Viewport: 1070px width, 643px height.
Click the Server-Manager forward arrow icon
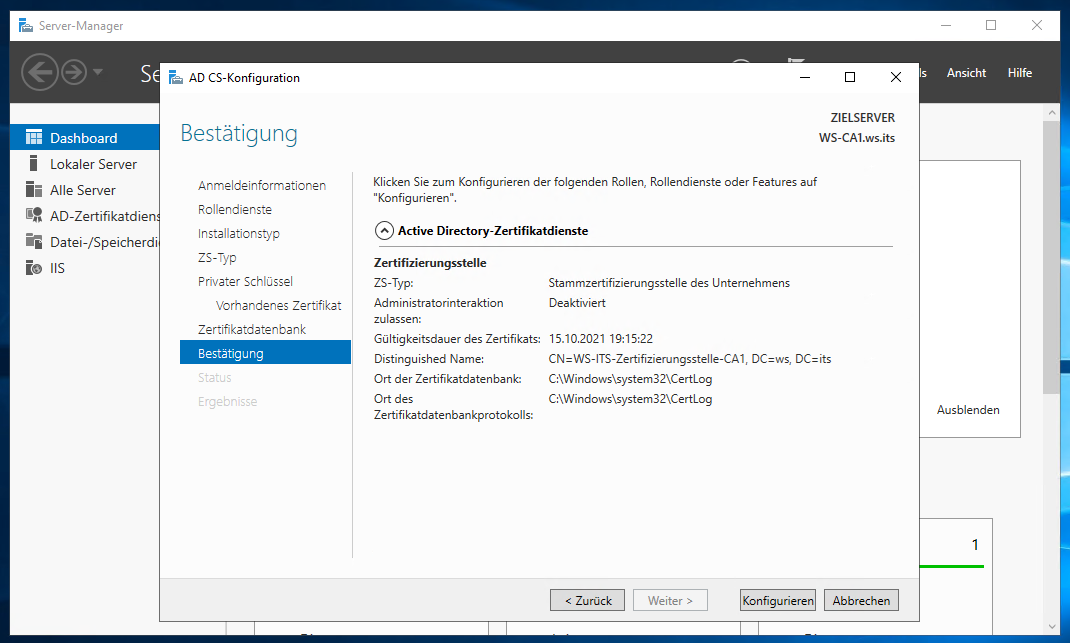(74, 72)
